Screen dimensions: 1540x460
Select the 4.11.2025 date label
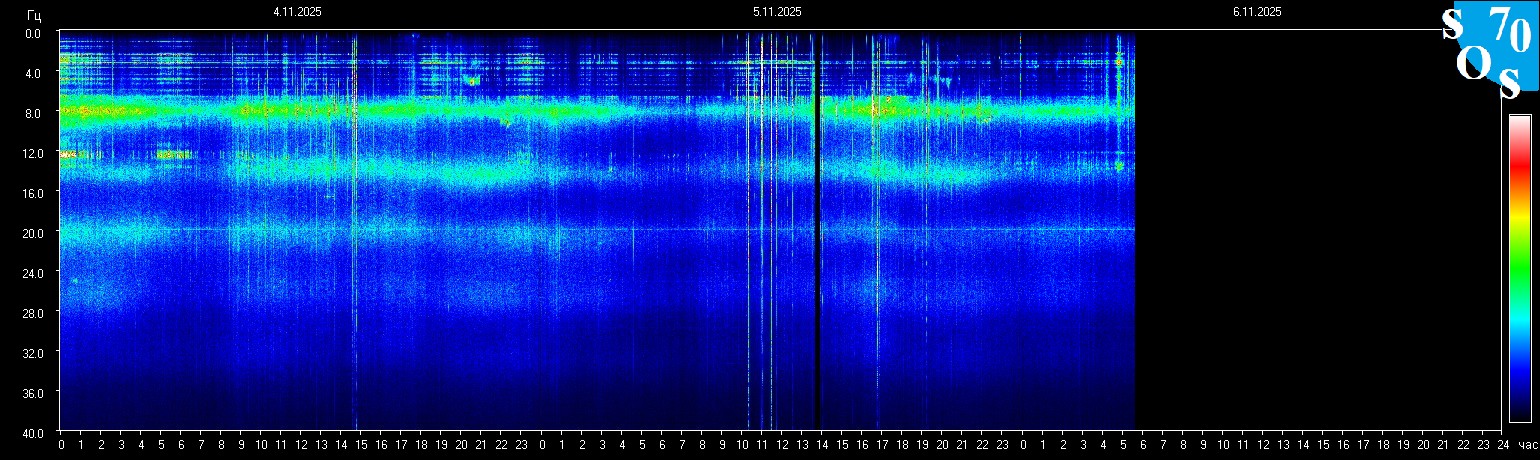tap(297, 12)
